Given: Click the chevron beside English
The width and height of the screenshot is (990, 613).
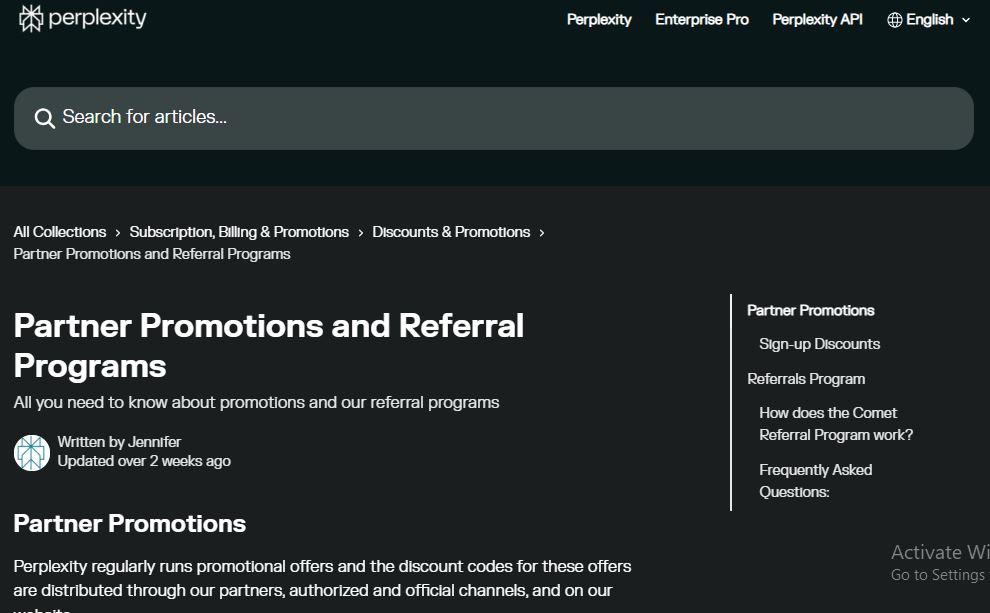Looking at the screenshot, I should 966,20.
